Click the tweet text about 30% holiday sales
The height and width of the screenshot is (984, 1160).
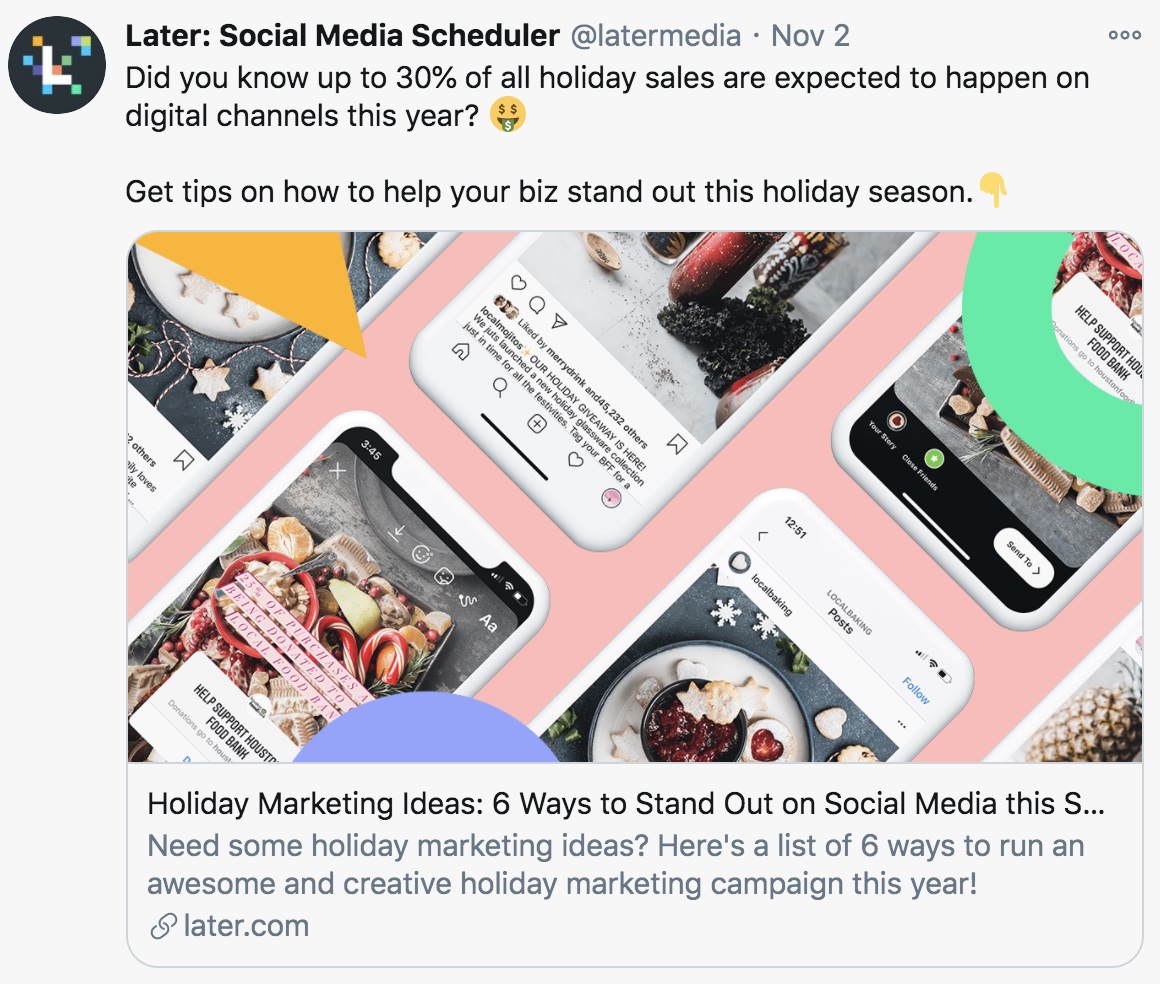point(607,97)
